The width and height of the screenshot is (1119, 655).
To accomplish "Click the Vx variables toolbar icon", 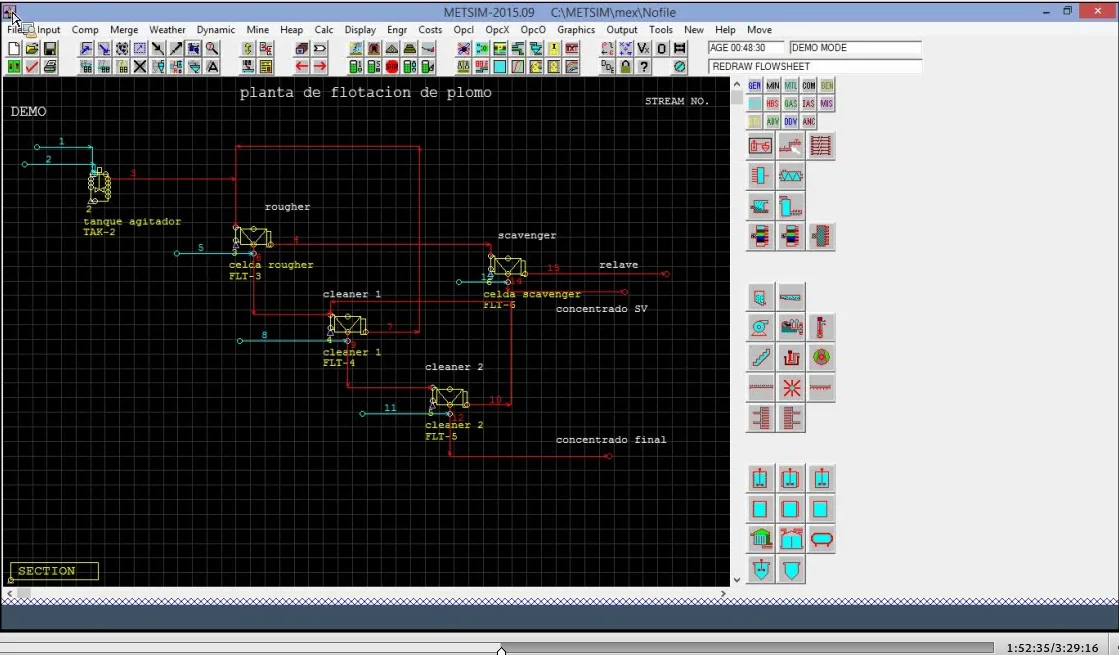I will [642, 47].
